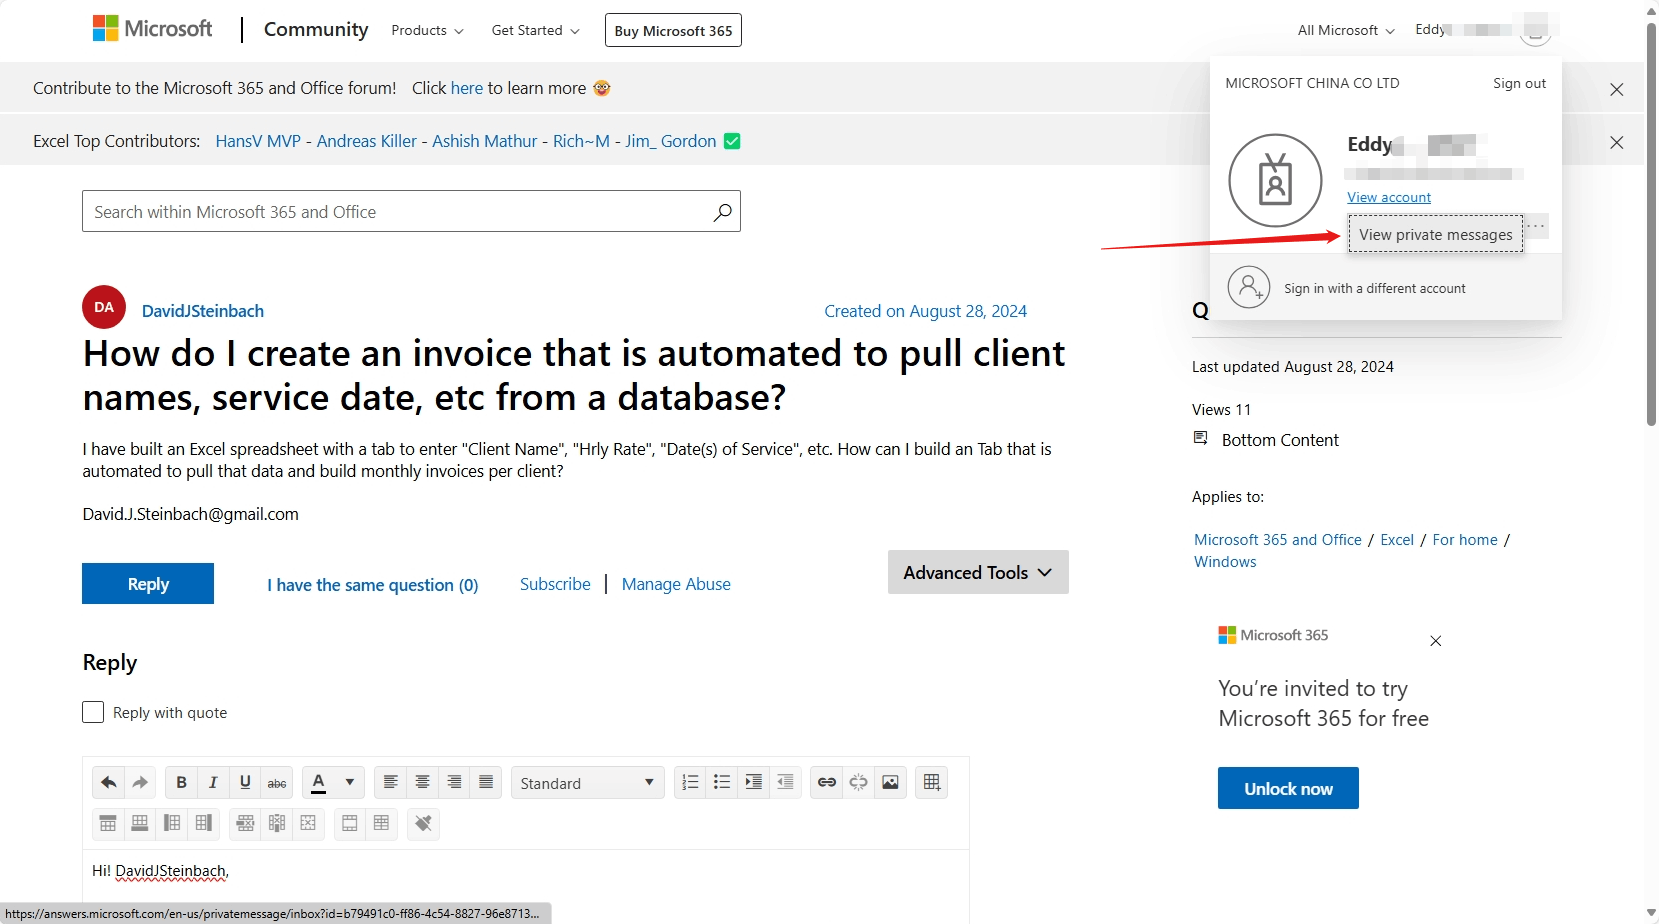The height and width of the screenshot is (924, 1659).
Task: Expand the Advanced Tools dropdown
Action: point(978,572)
